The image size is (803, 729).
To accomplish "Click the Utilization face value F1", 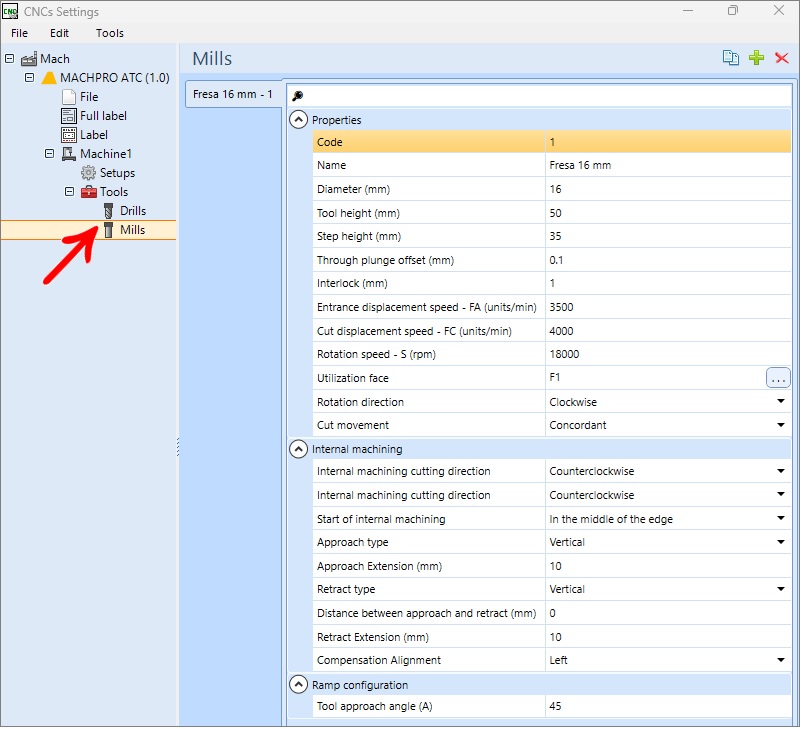I will [x=555, y=377].
